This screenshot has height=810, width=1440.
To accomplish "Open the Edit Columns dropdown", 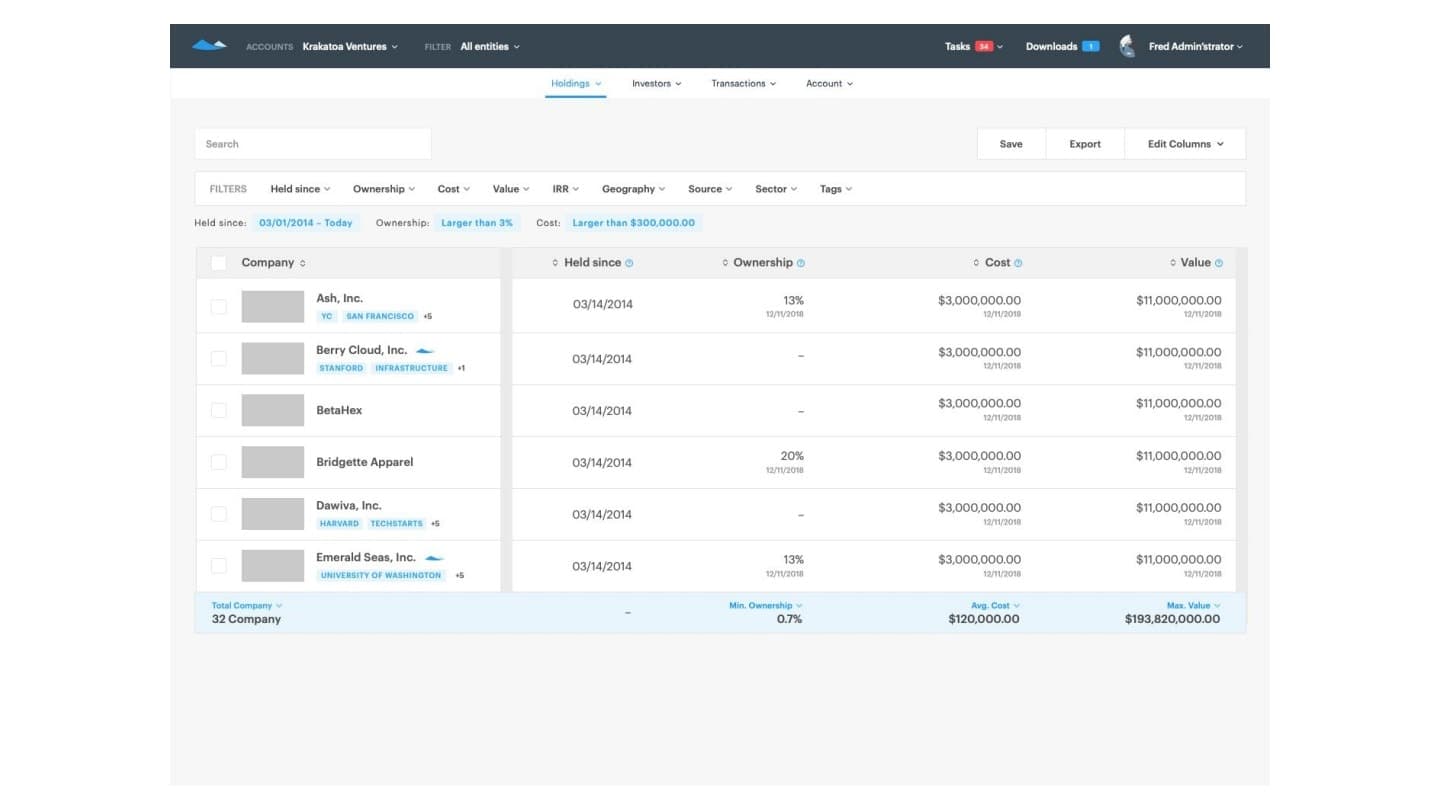I will tap(1185, 144).
